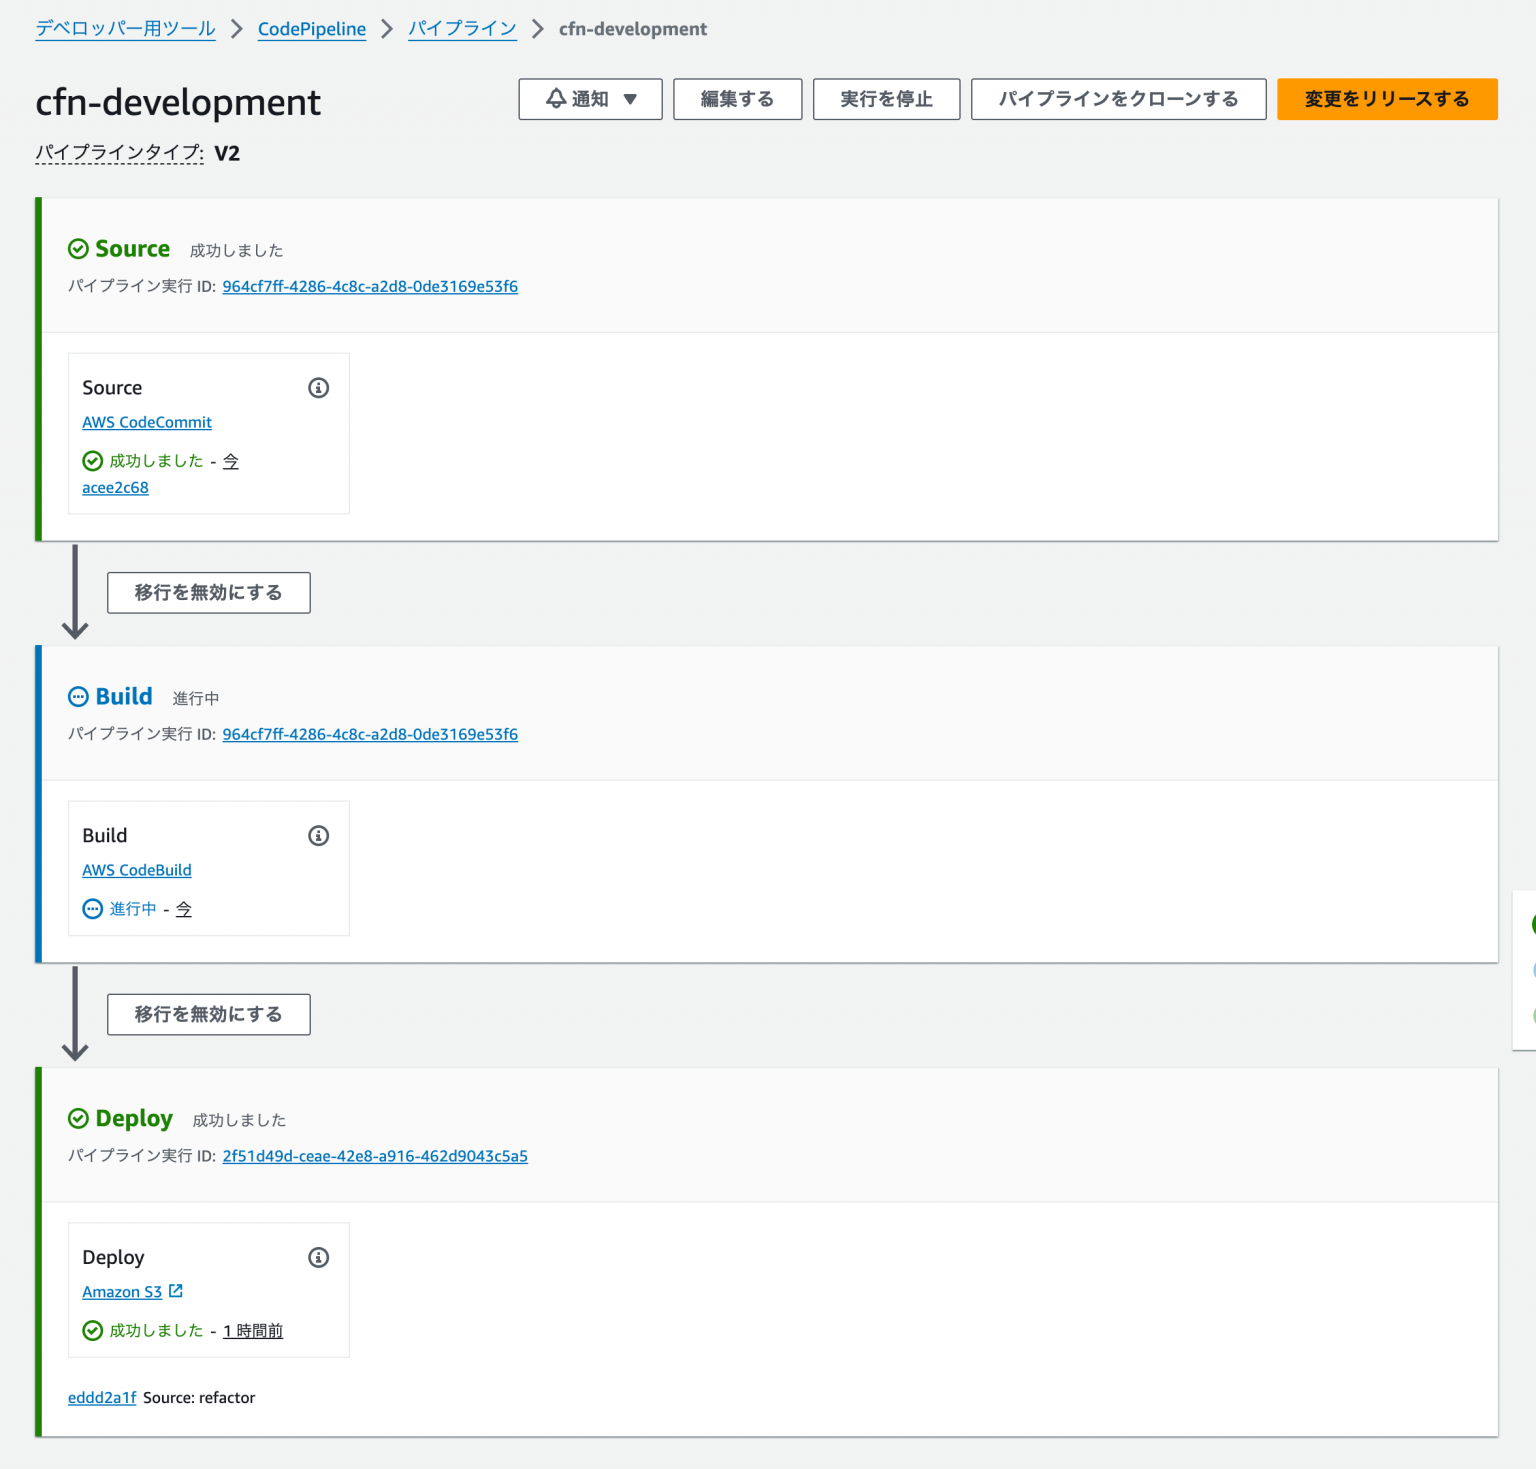Click the bell icon on the 通知 button
This screenshot has height=1469, width=1536.
pos(554,98)
